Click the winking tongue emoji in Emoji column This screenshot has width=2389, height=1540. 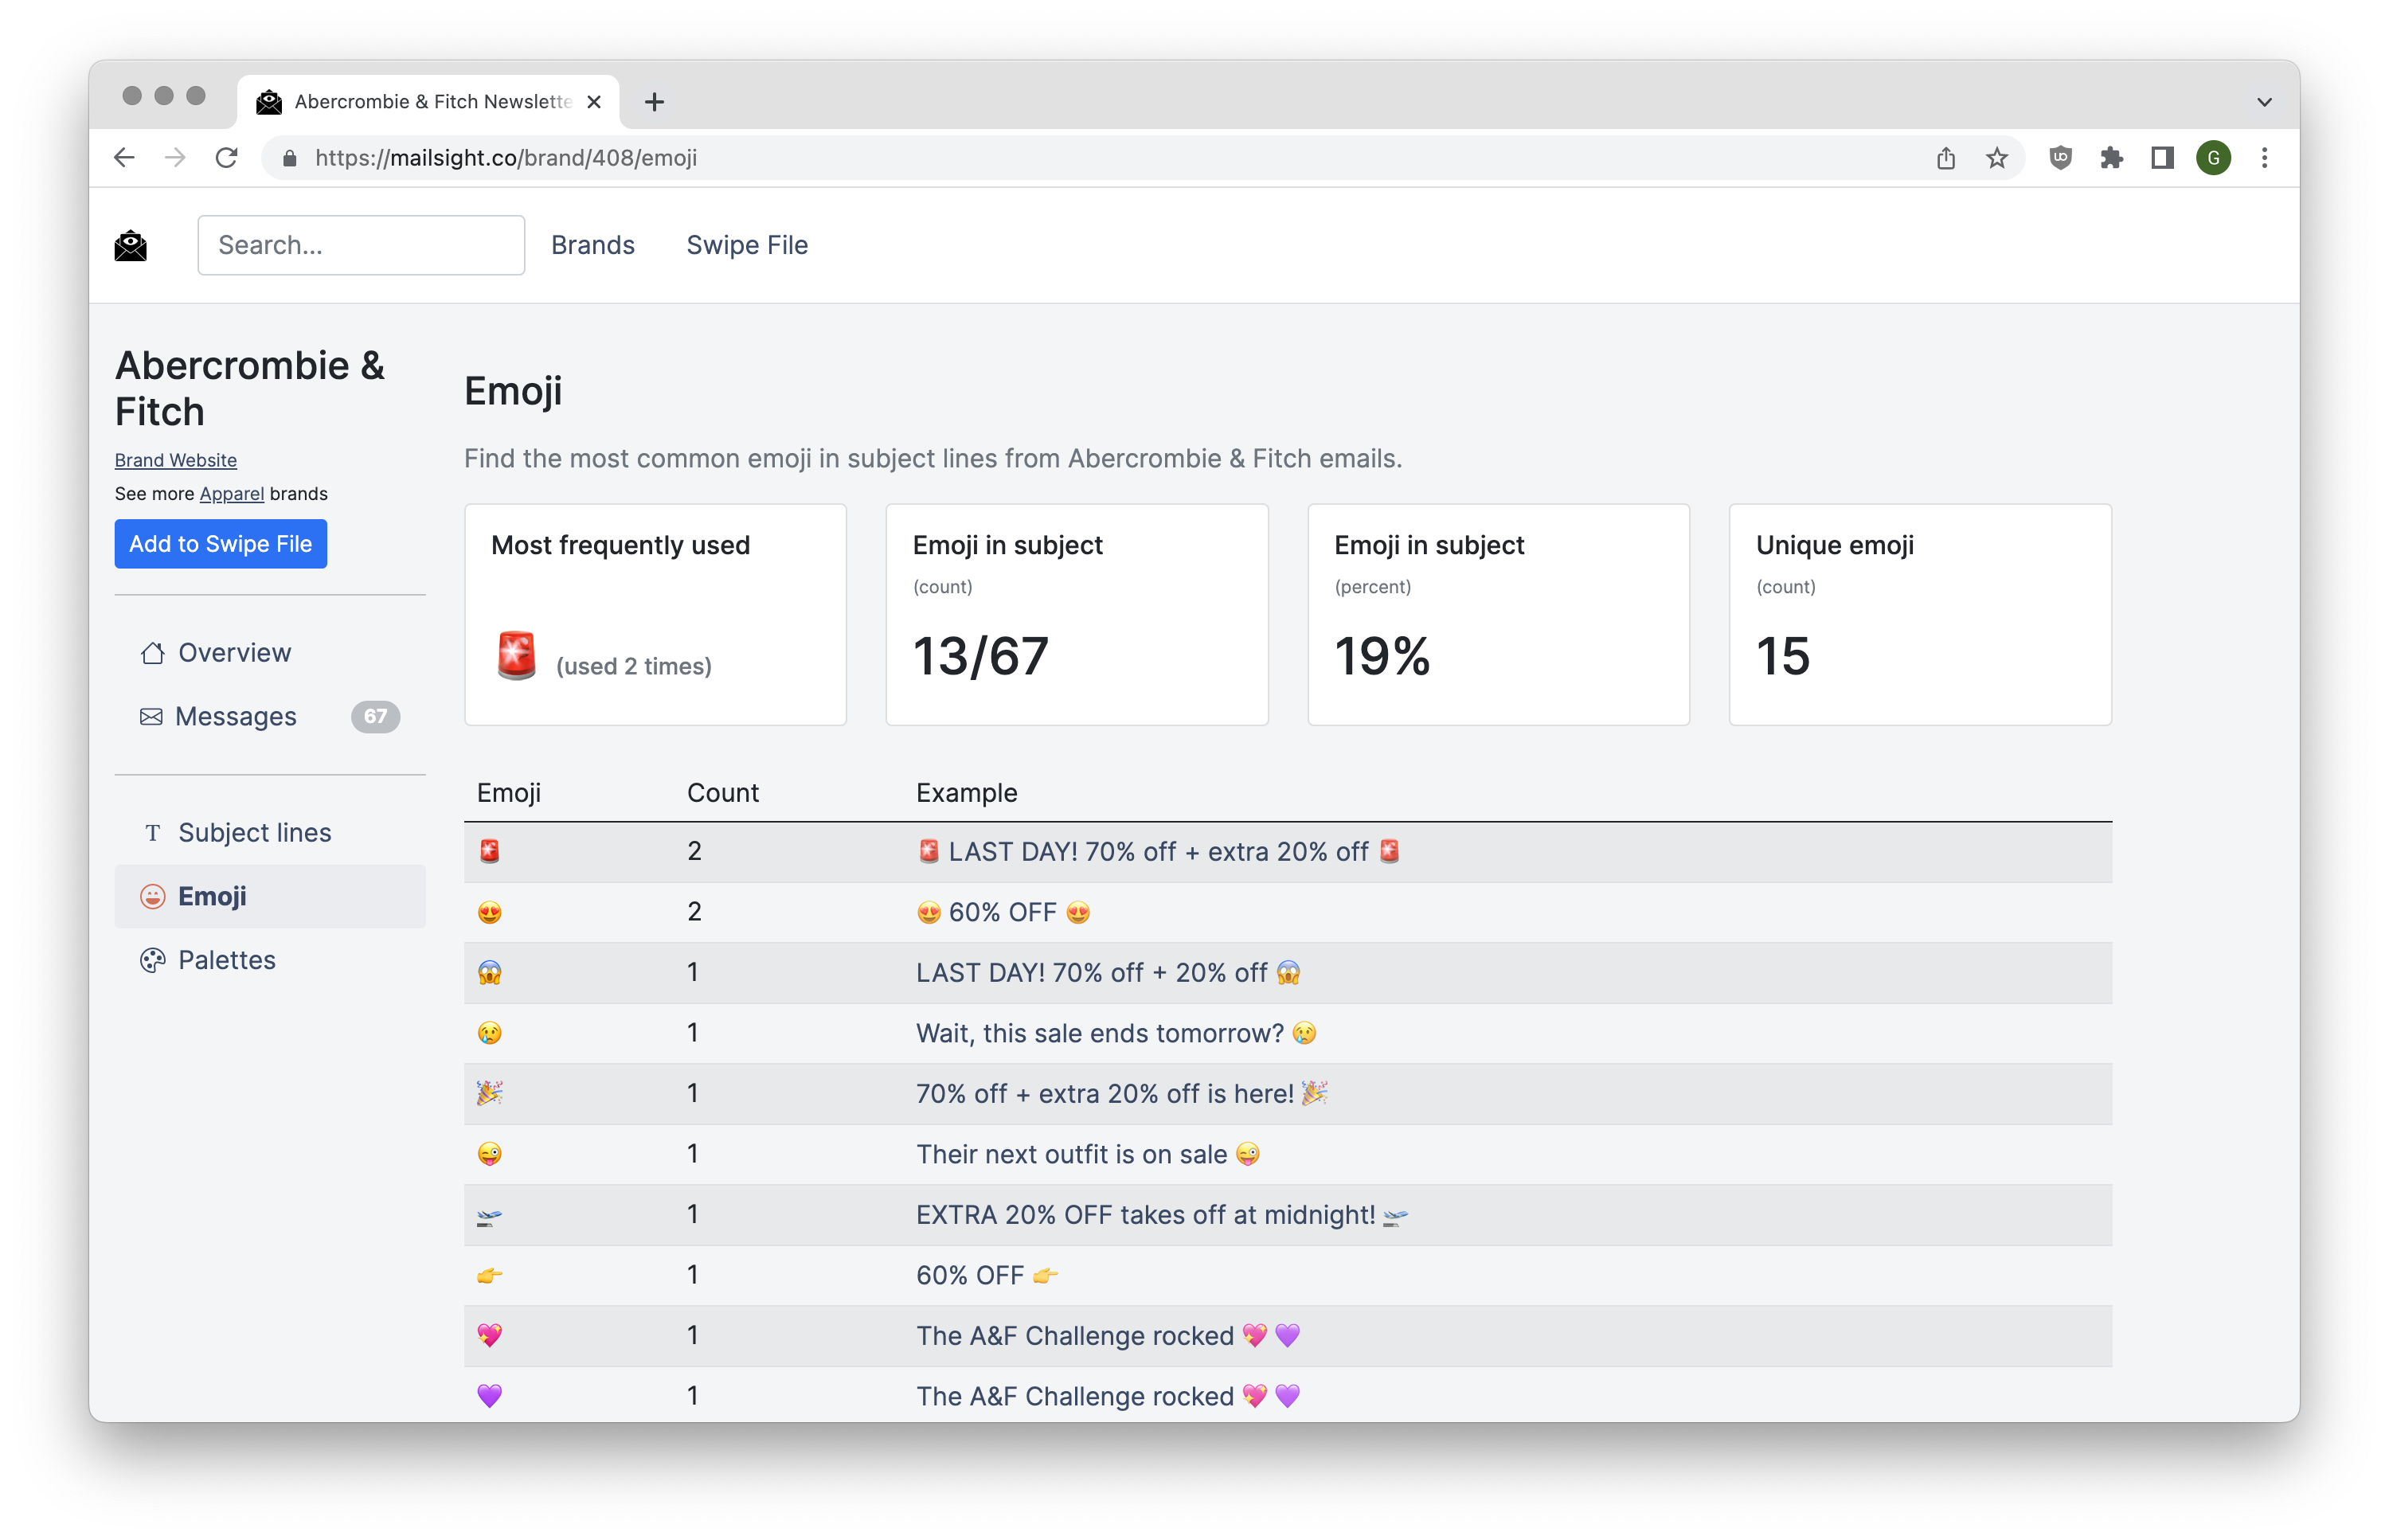[489, 1154]
